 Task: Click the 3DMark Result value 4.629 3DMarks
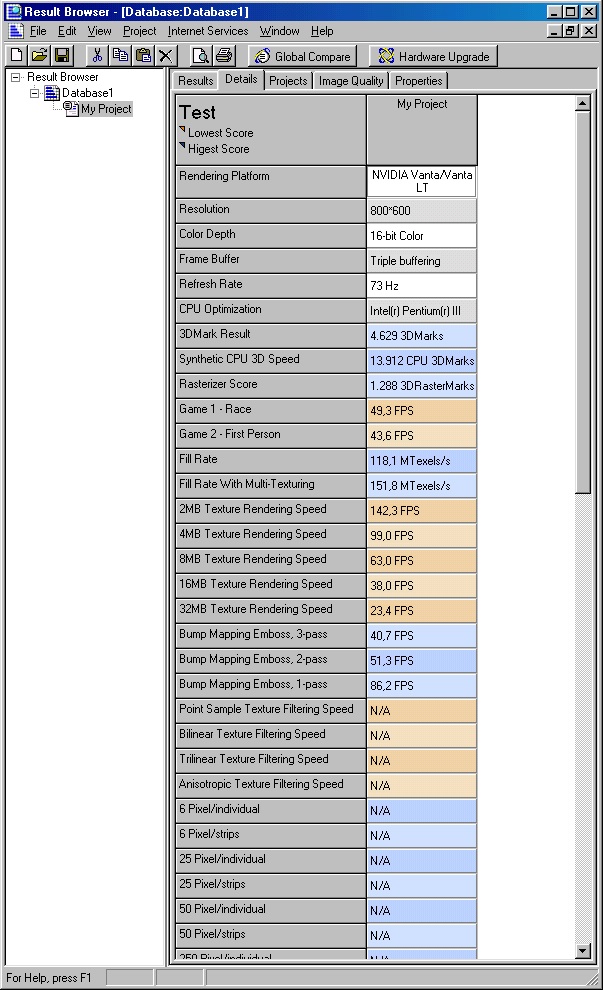tap(422, 336)
